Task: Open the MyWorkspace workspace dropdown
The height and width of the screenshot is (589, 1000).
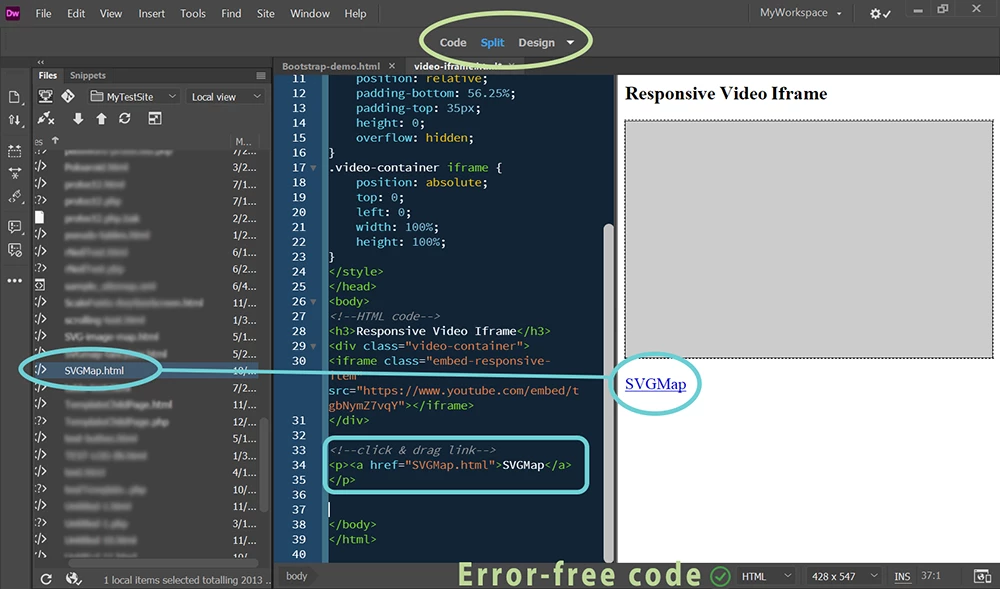Action: tap(801, 13)
